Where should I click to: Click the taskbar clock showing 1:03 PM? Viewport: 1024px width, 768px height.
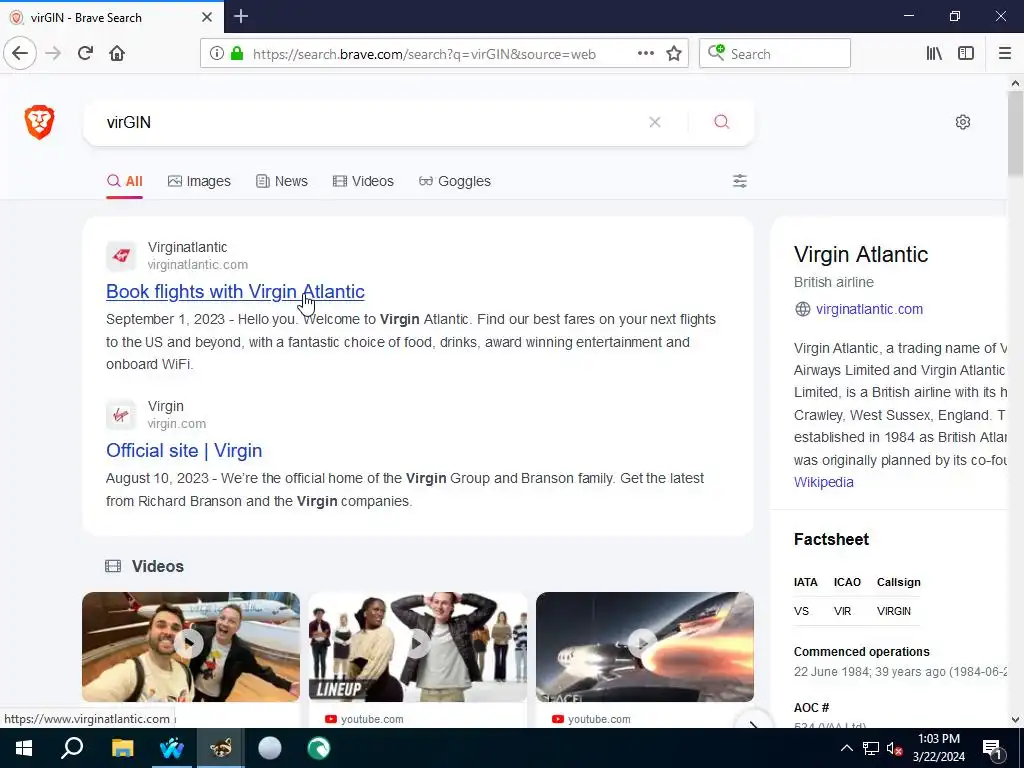click(938, 748)
